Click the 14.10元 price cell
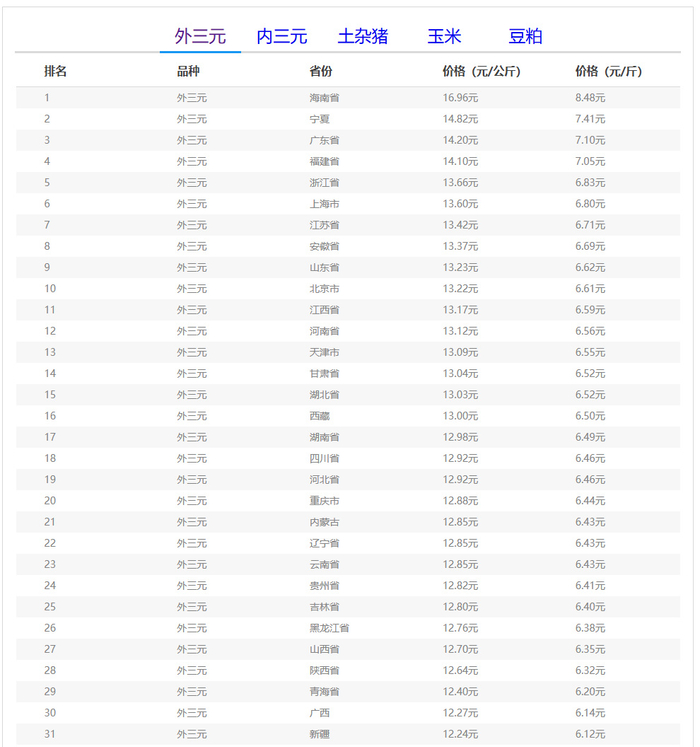Viewport: 700px width, 747px height. [460, 162]
